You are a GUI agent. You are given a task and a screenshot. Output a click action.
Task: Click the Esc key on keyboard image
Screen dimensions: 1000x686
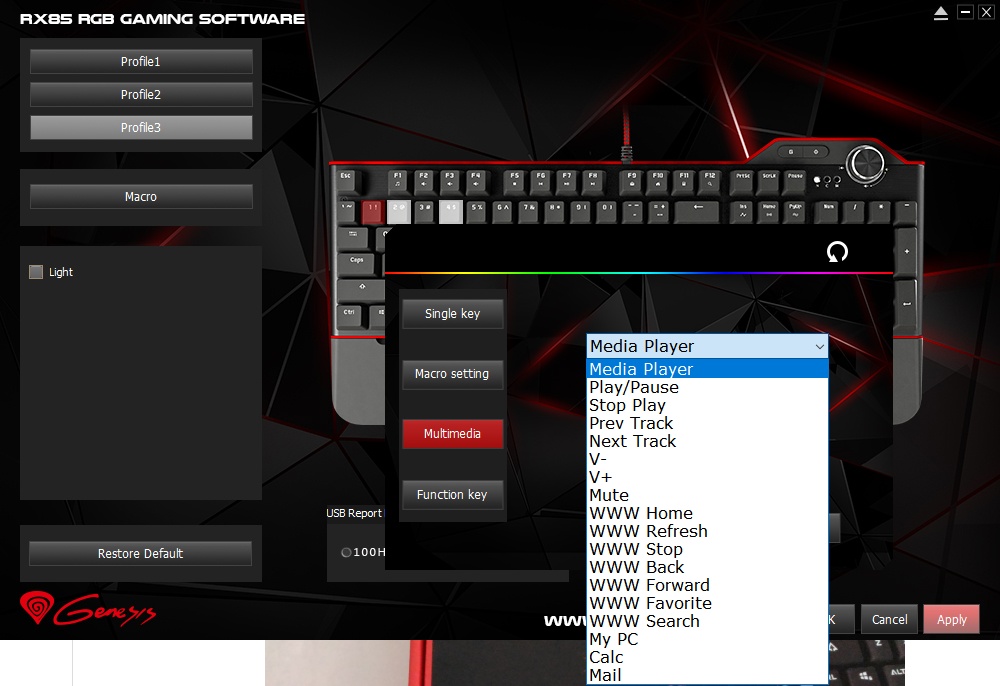tap(348, 181)
